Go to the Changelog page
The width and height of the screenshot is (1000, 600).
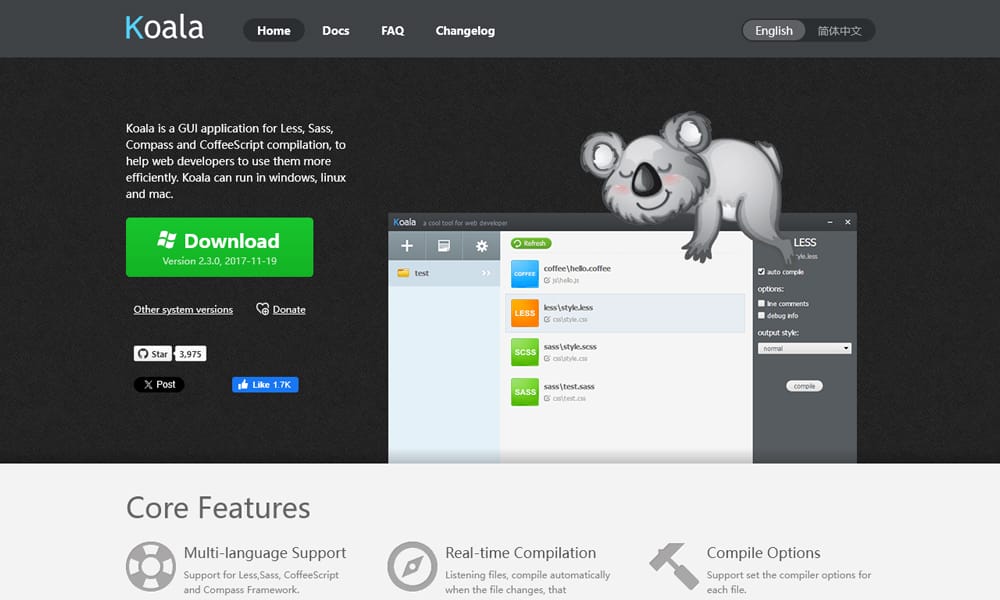click(465, 31)
